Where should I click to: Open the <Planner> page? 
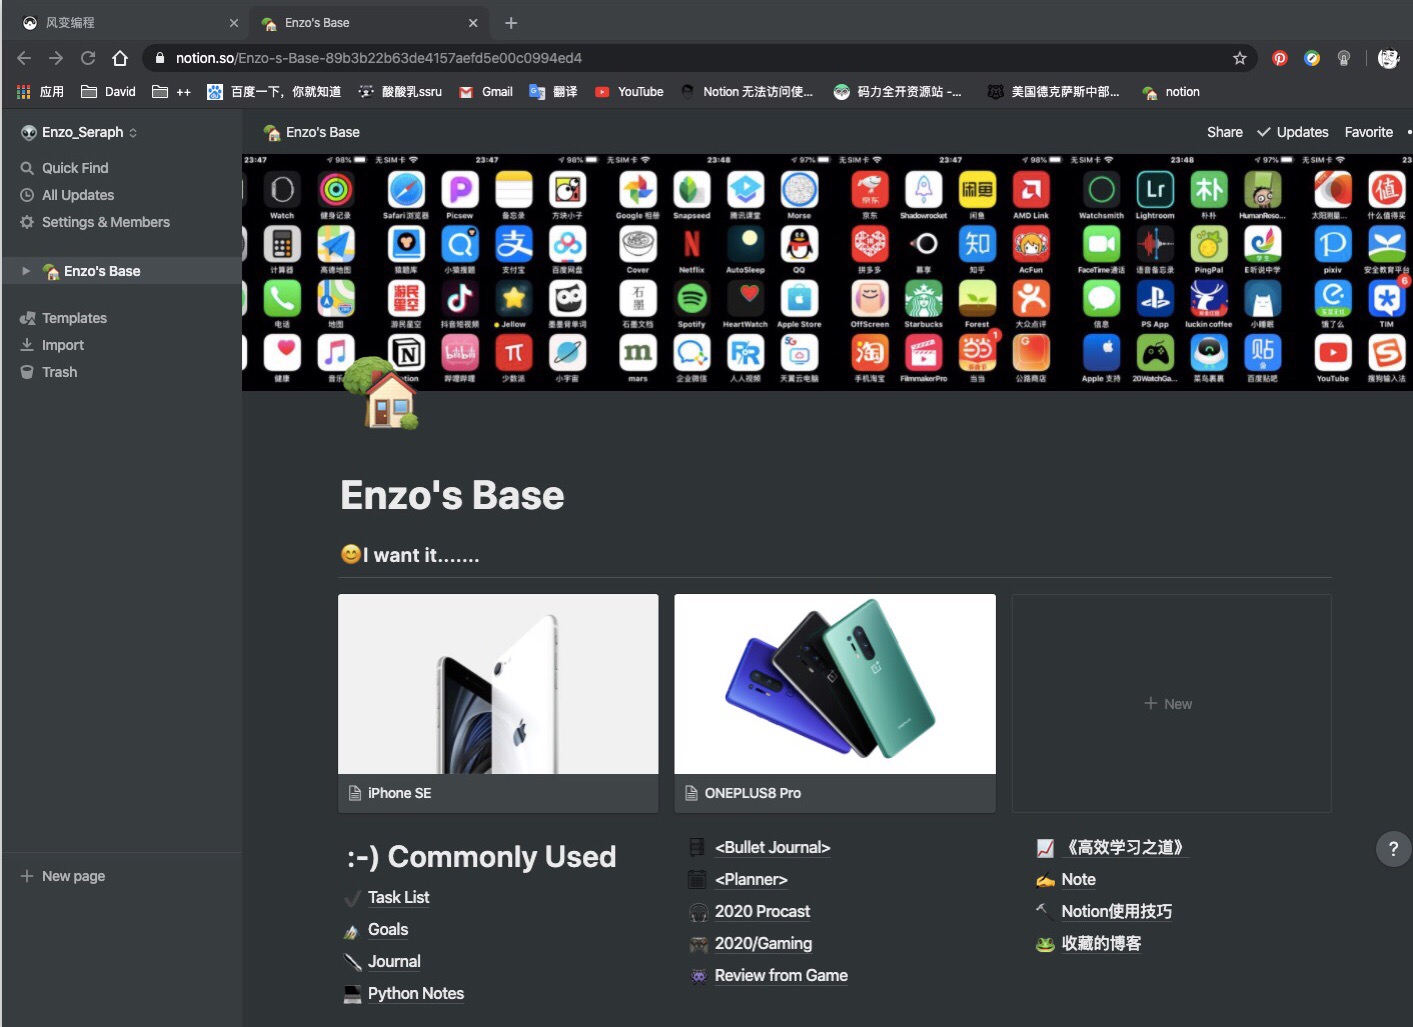point(751,880)
